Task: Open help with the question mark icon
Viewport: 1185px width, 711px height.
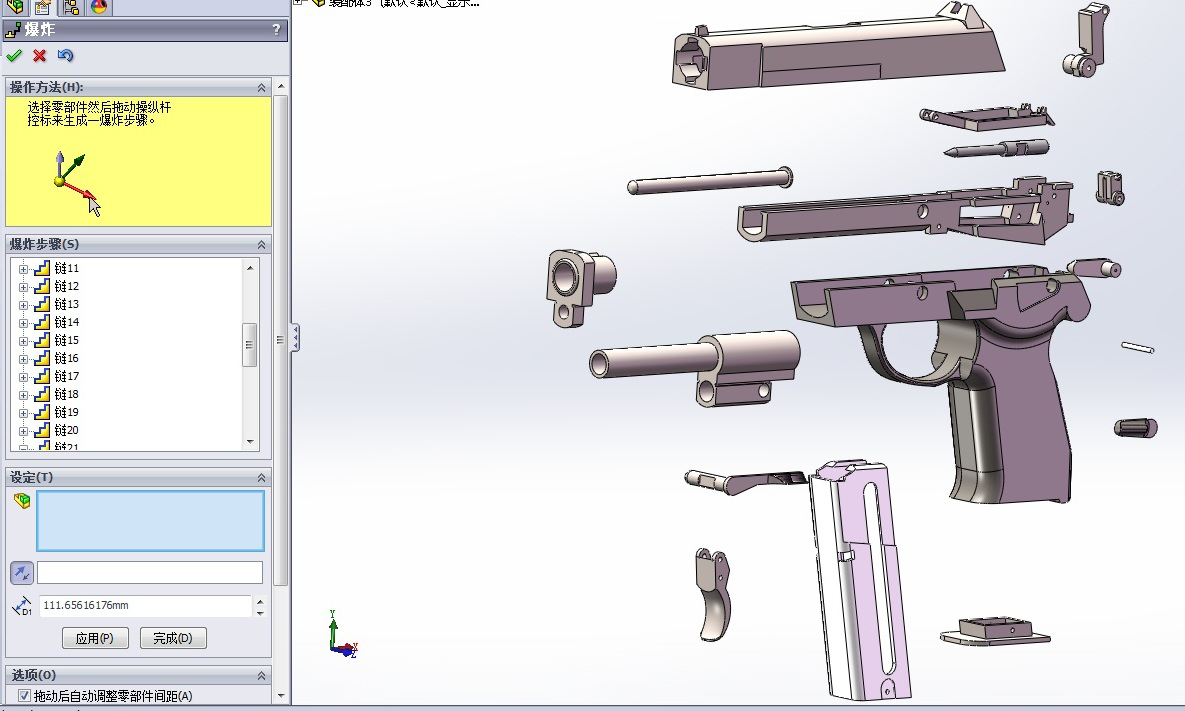Action: point(277,30)
